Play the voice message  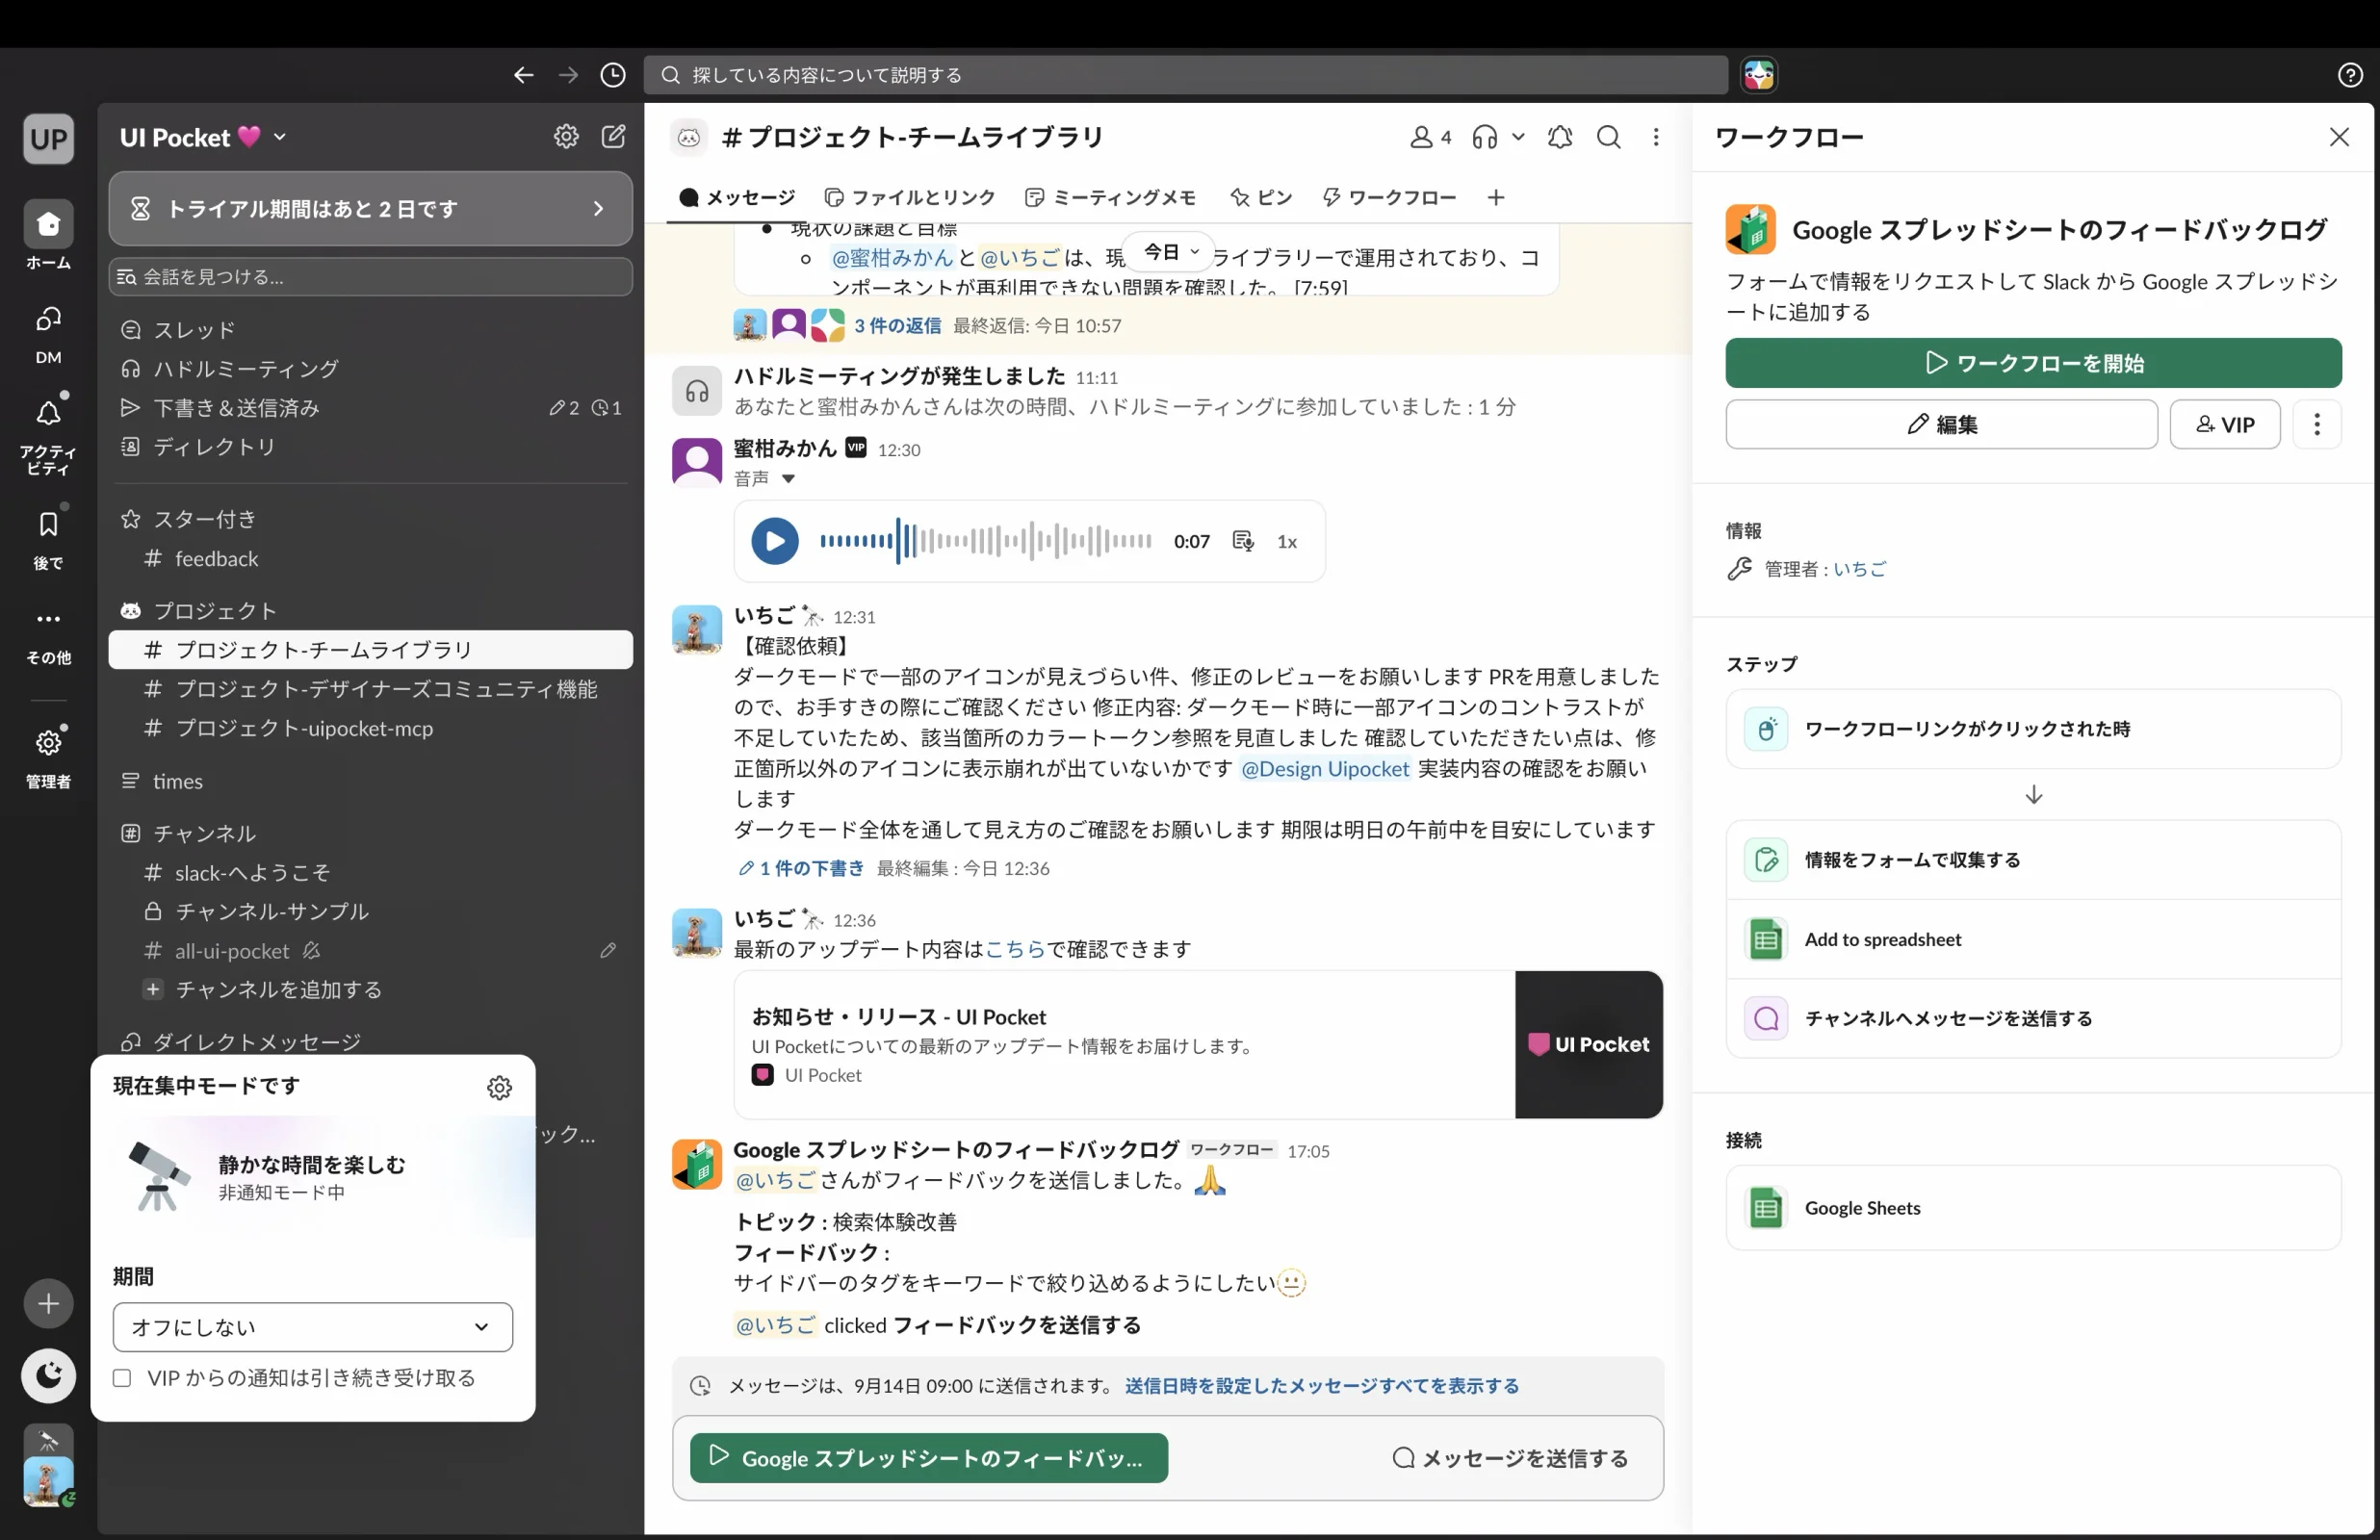[x=774, y=541]
